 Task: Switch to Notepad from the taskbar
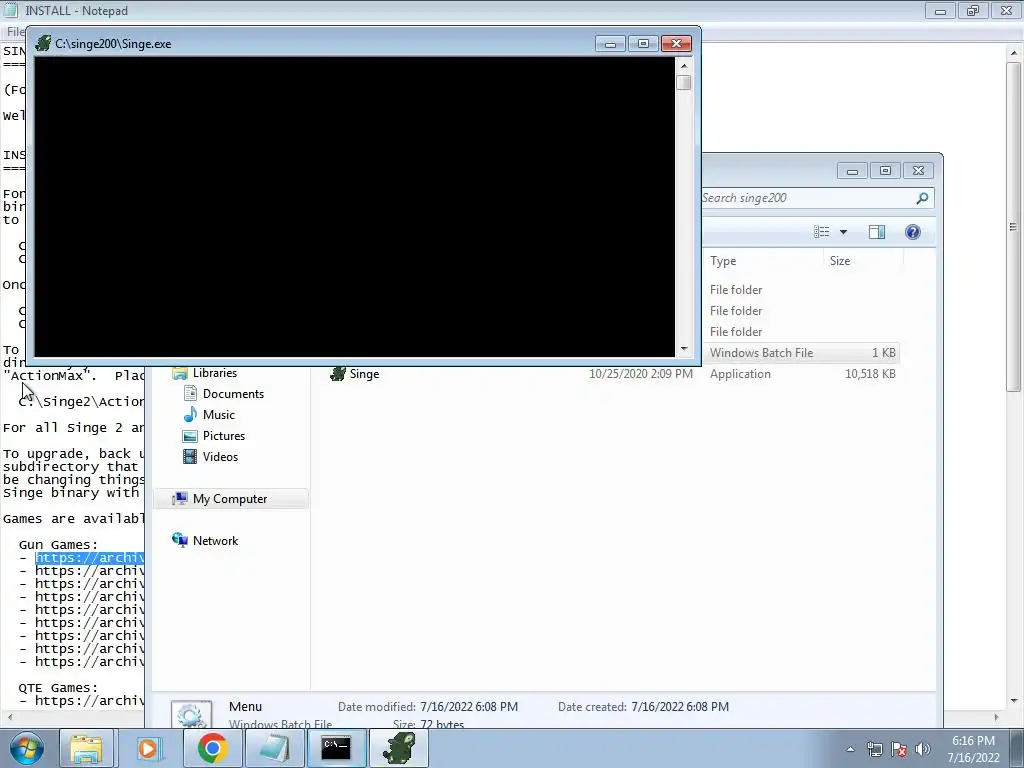[274, 748]
